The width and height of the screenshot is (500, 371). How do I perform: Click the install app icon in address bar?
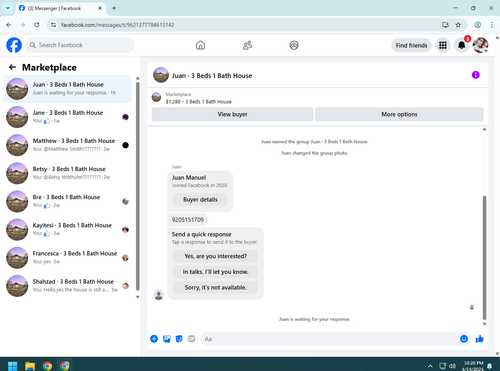coord(445,25)
